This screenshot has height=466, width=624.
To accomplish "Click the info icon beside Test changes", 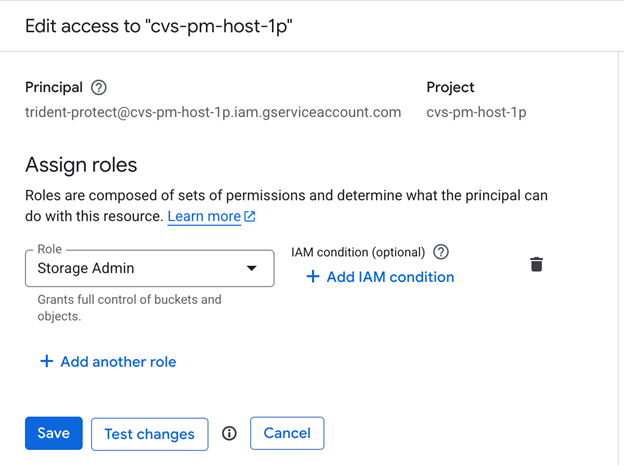I will click(229, 433).
